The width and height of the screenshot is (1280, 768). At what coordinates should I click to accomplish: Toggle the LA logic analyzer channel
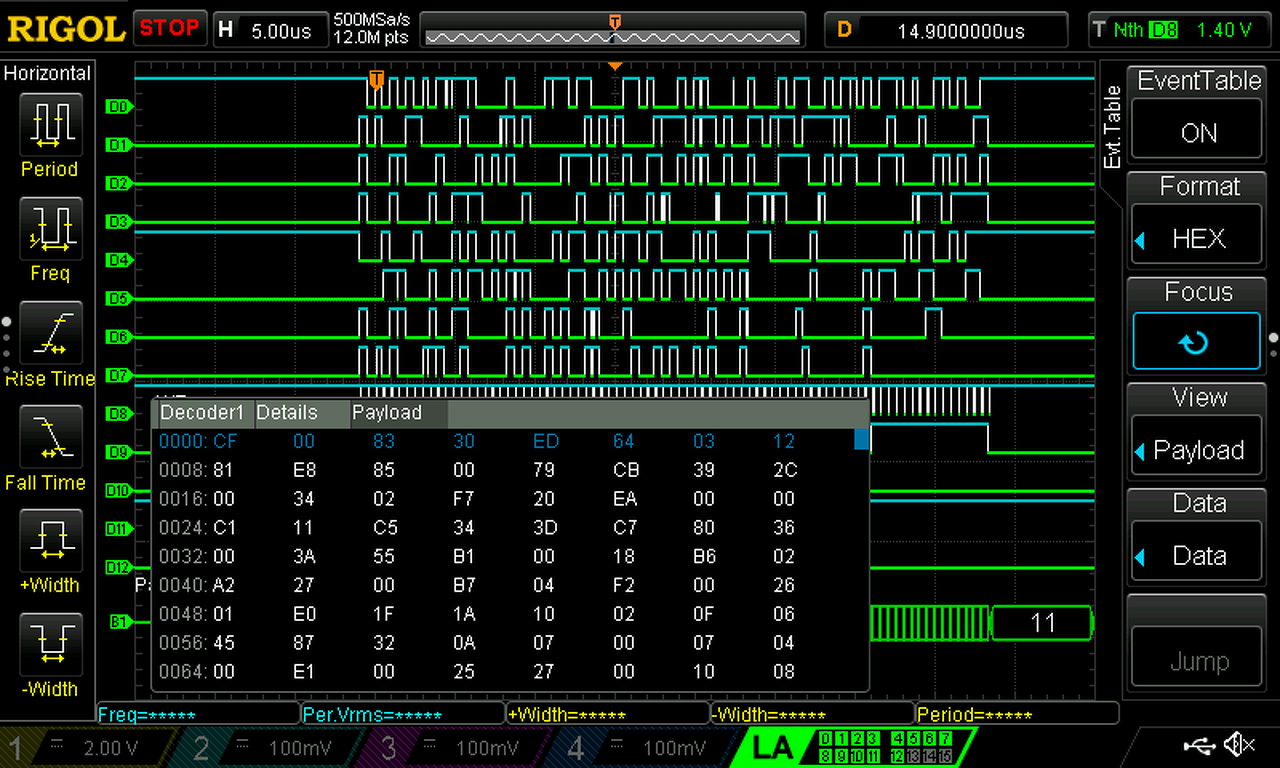(853, 747)
